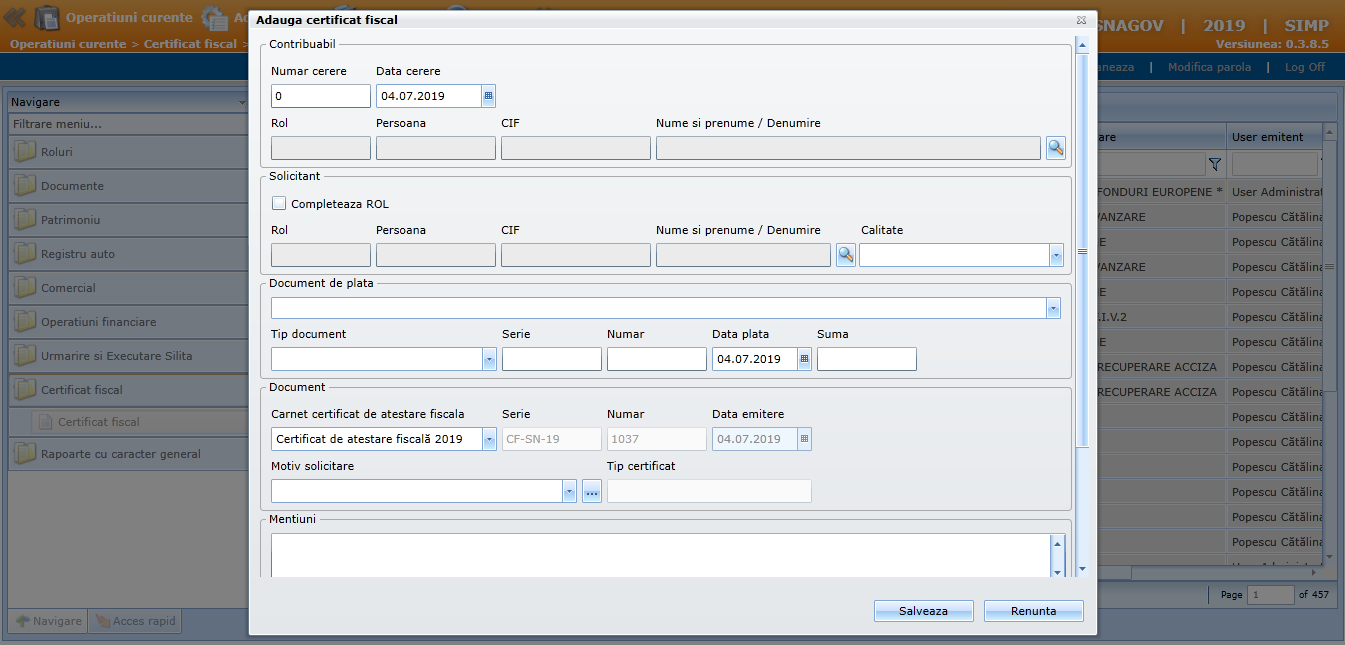The height and width of the screenshot is (645, 1345).
Task: Expand the Tip document dropdown
Action: click(489, 359)
